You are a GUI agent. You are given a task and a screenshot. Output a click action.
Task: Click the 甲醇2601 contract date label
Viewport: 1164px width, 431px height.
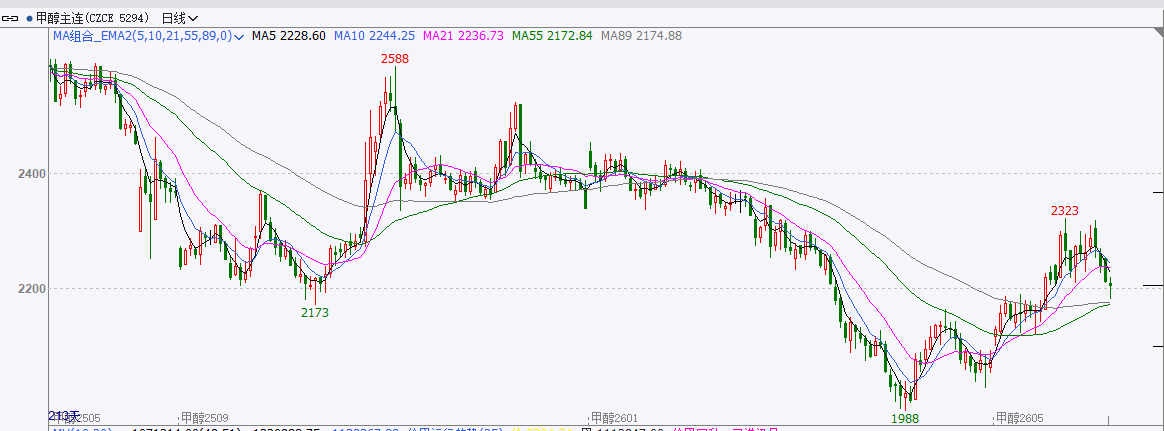point(613,417)
